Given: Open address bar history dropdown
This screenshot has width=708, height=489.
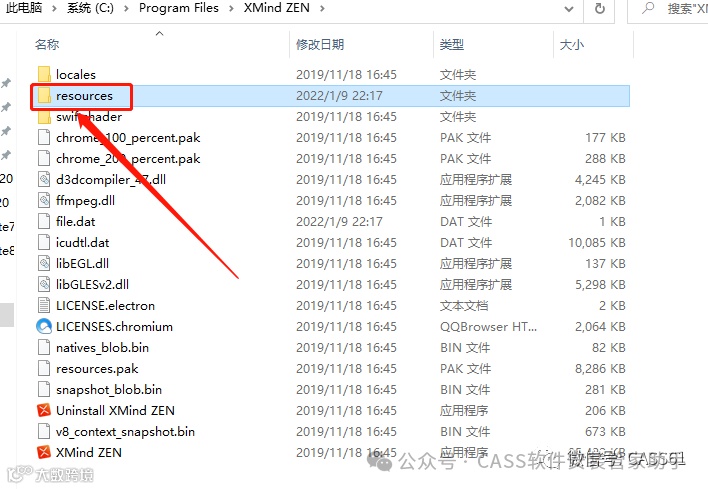Looking at the screenshot, I should [569, 9].
